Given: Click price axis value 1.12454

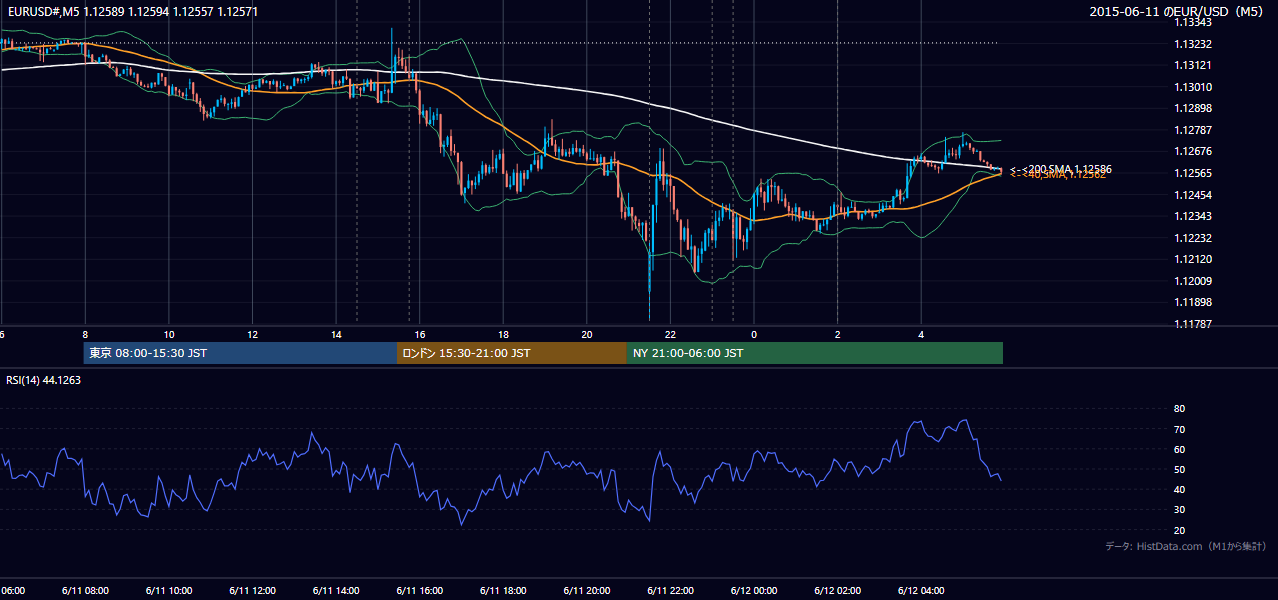Looking at the screenshot, I should click(1194, 195).
